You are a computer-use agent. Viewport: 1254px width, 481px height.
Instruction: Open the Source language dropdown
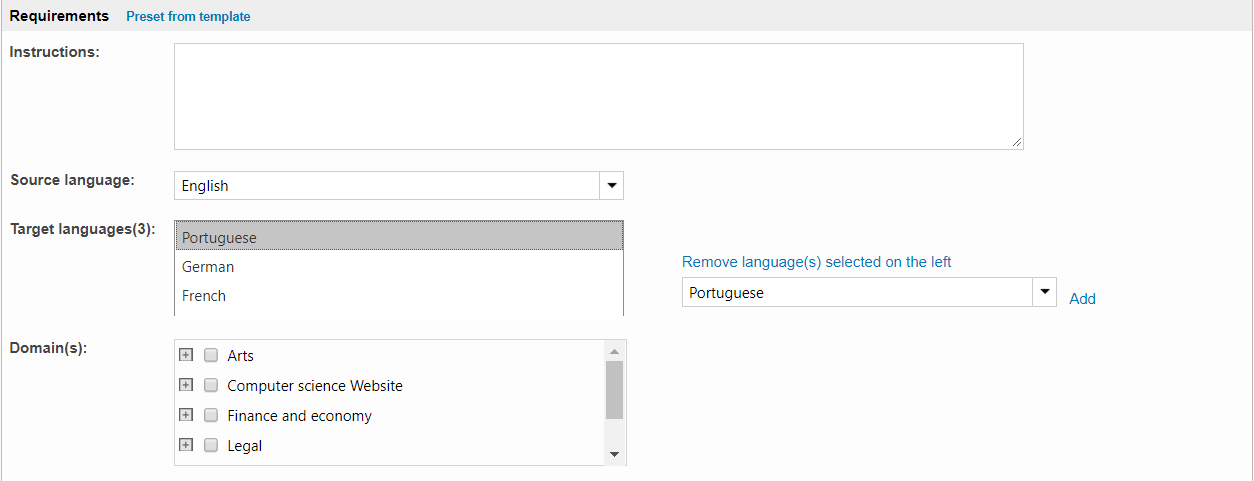coord(611,186)
